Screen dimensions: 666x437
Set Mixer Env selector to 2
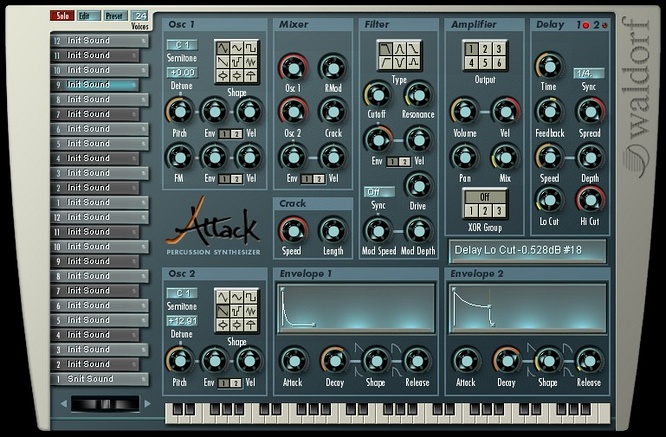tap(319, 179)
